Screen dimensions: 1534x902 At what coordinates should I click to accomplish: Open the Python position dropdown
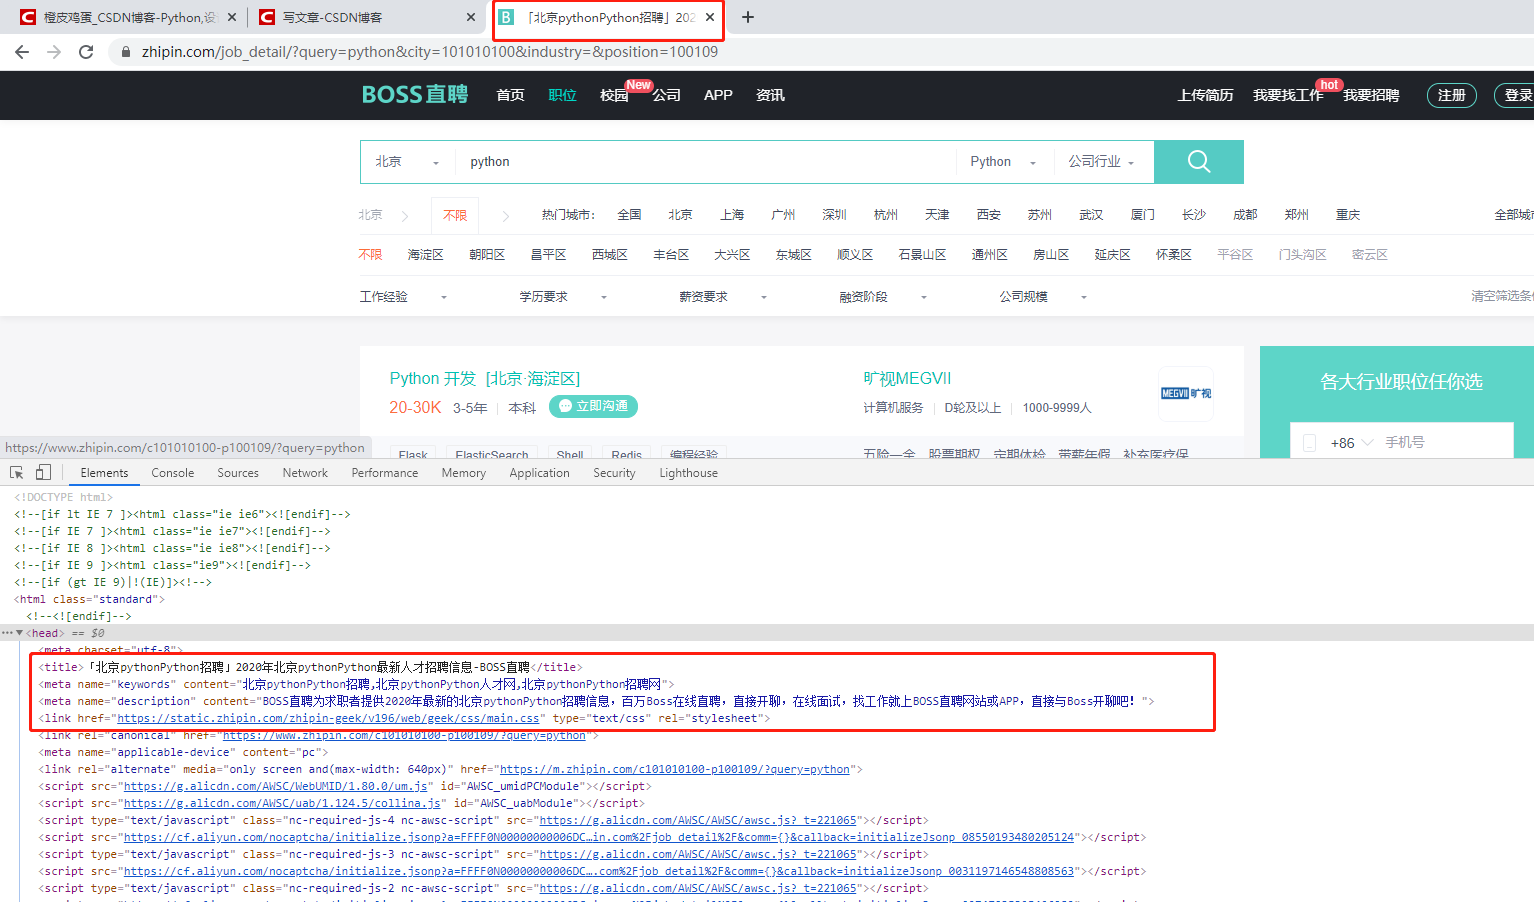tap(1003, 162)
